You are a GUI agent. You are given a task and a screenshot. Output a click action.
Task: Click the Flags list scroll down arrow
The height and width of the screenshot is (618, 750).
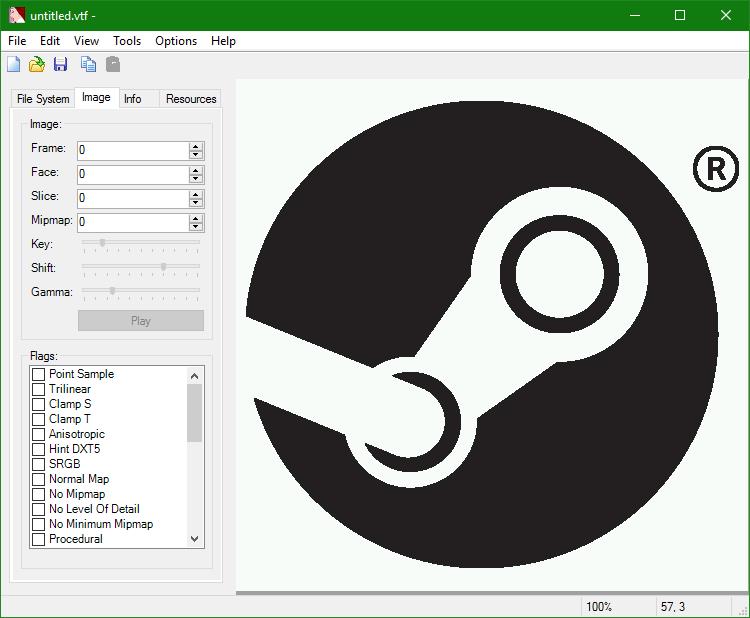coord(195,539)
